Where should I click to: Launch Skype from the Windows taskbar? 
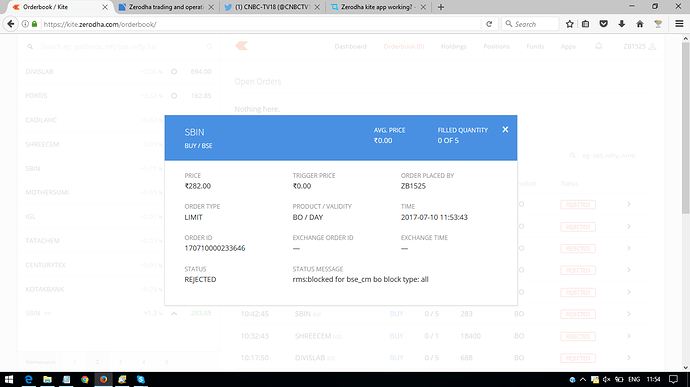click(x=141, y=379)
